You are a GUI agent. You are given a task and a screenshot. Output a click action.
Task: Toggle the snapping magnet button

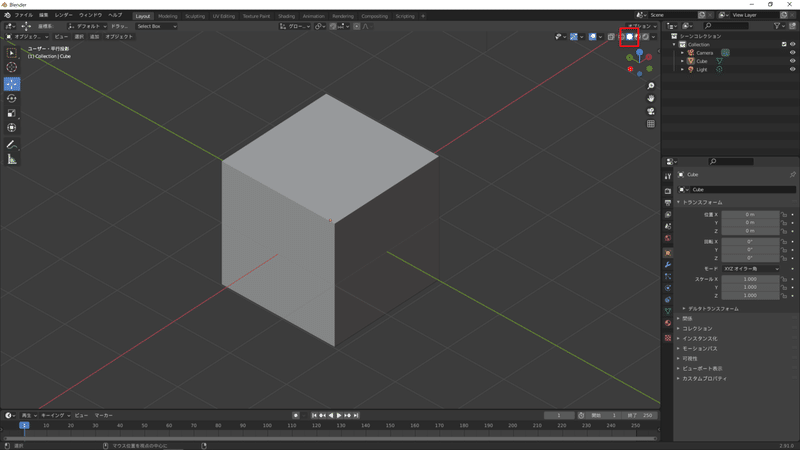tap(333, 27)
